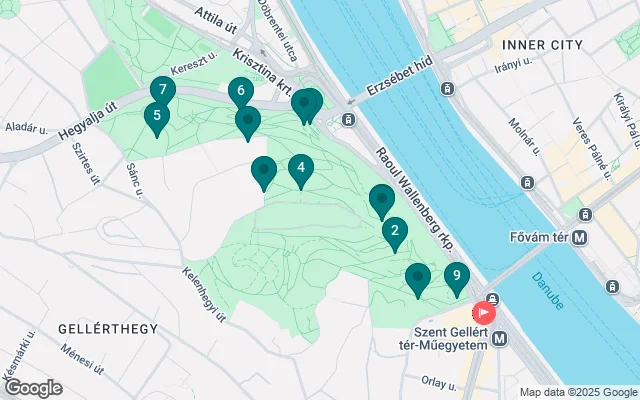Image resolution: width=640 pixels, height=400 pixels.
Task: Click Szent Gellért tér metro M icon
Action: 500,339
